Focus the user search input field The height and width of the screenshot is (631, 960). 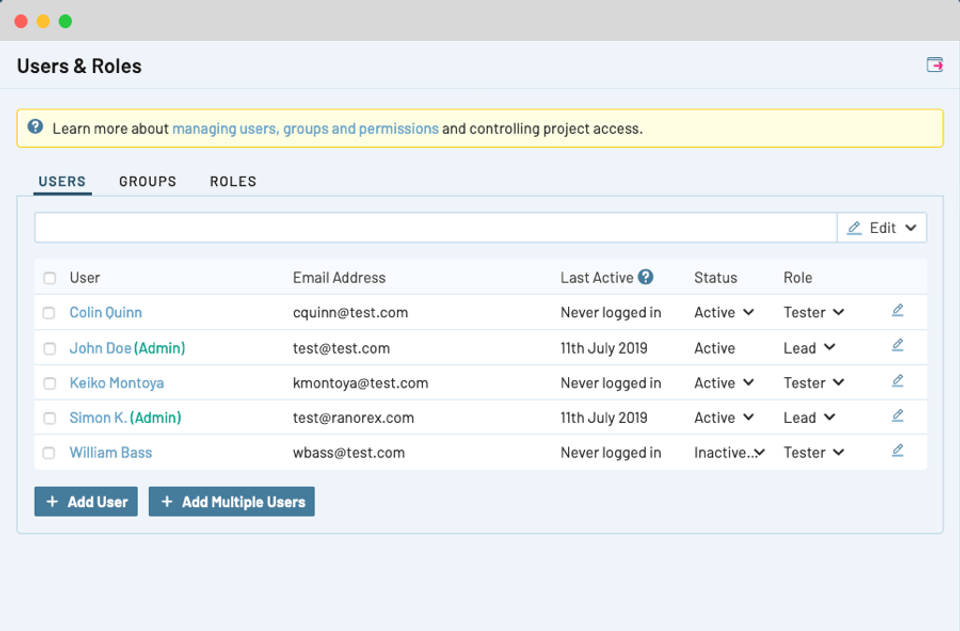[435, 228]
